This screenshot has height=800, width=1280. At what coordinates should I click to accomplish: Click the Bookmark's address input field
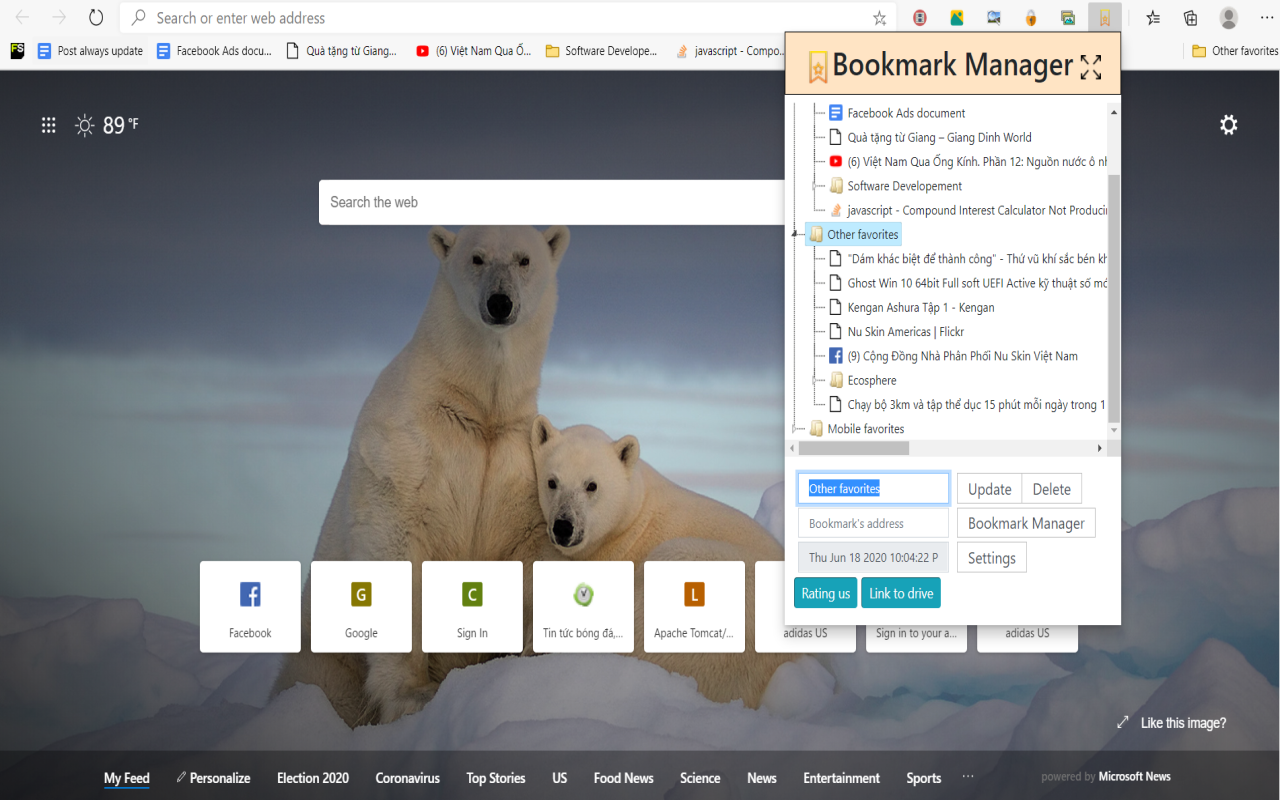(x=873, y=523)
